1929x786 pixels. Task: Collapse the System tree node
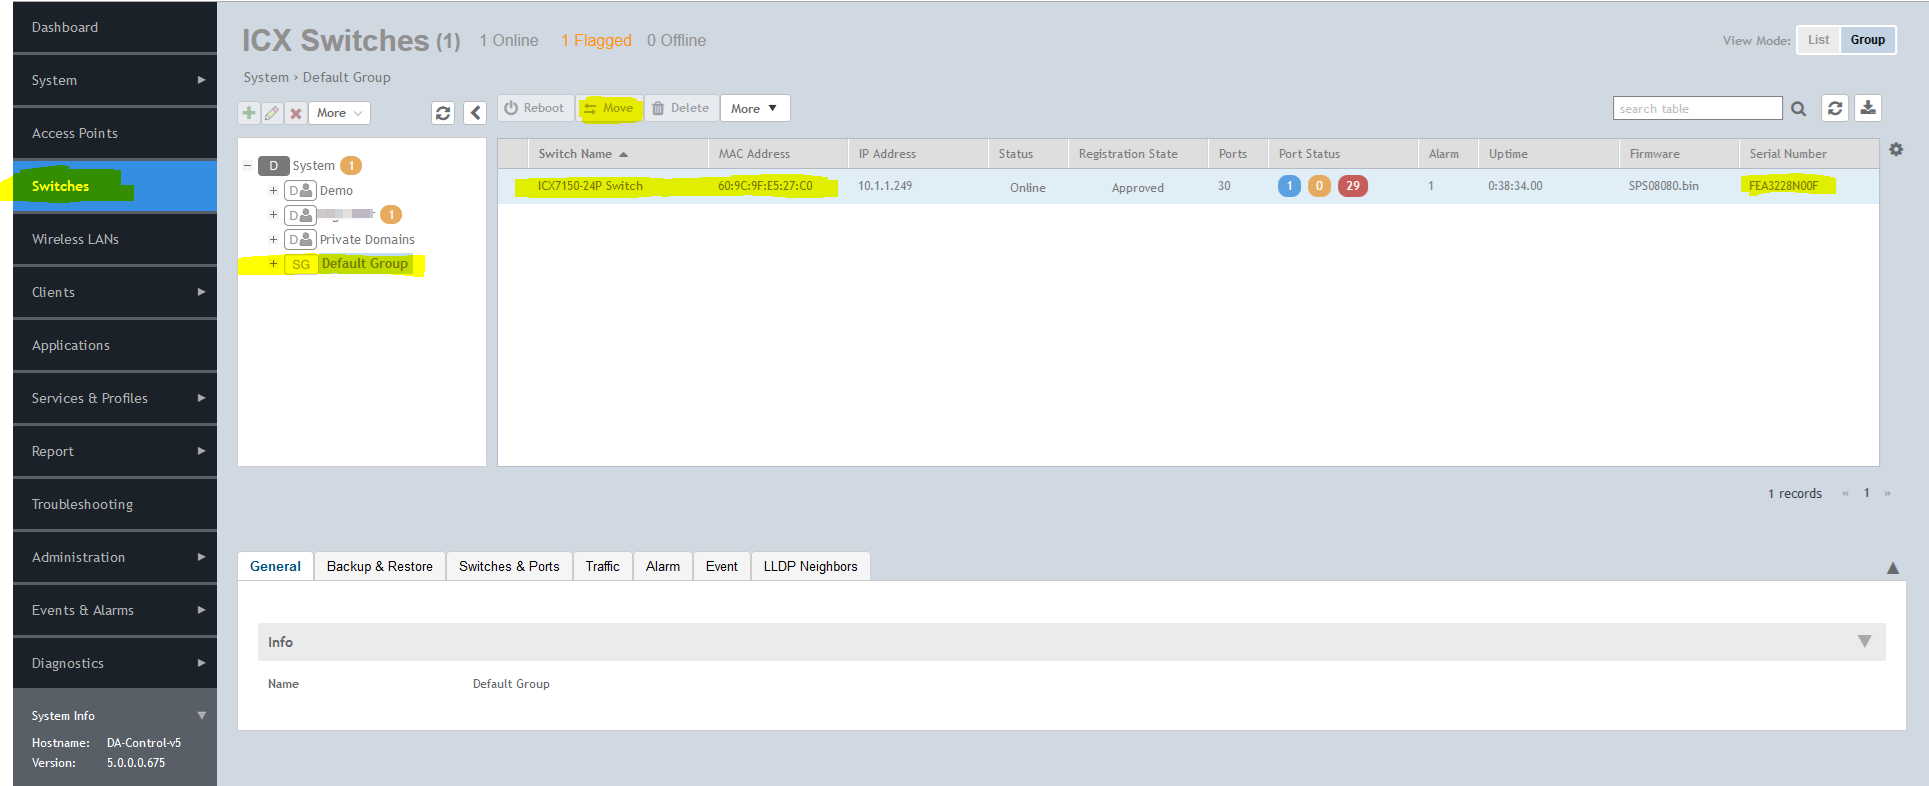[248, 166]
